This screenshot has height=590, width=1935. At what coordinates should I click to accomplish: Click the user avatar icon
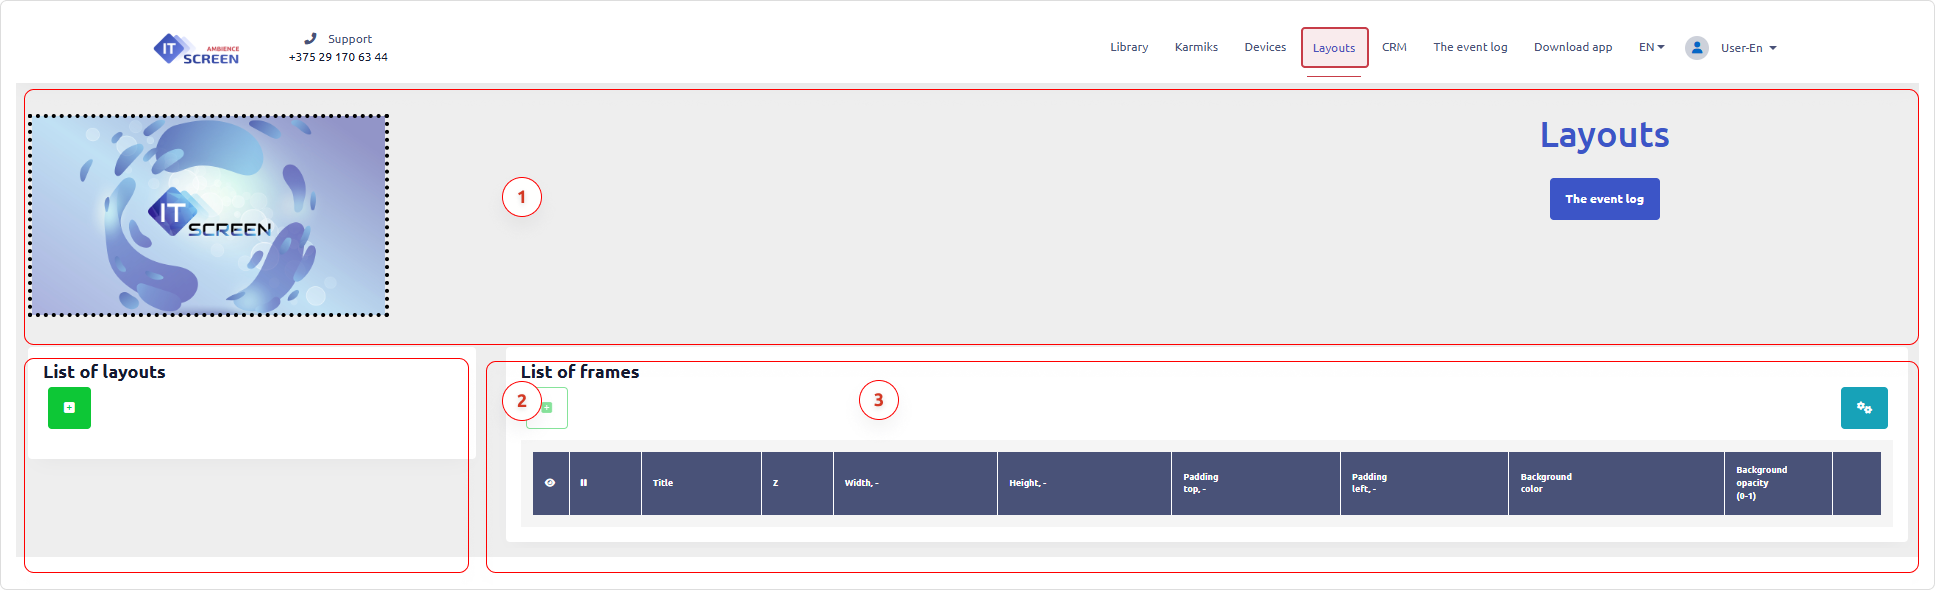(x=1696, y=48)
